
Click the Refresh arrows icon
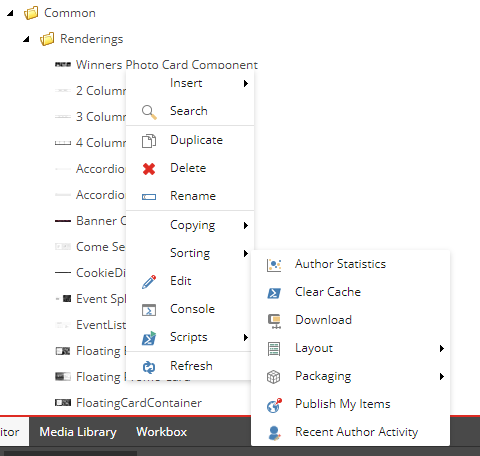[149, 367]
